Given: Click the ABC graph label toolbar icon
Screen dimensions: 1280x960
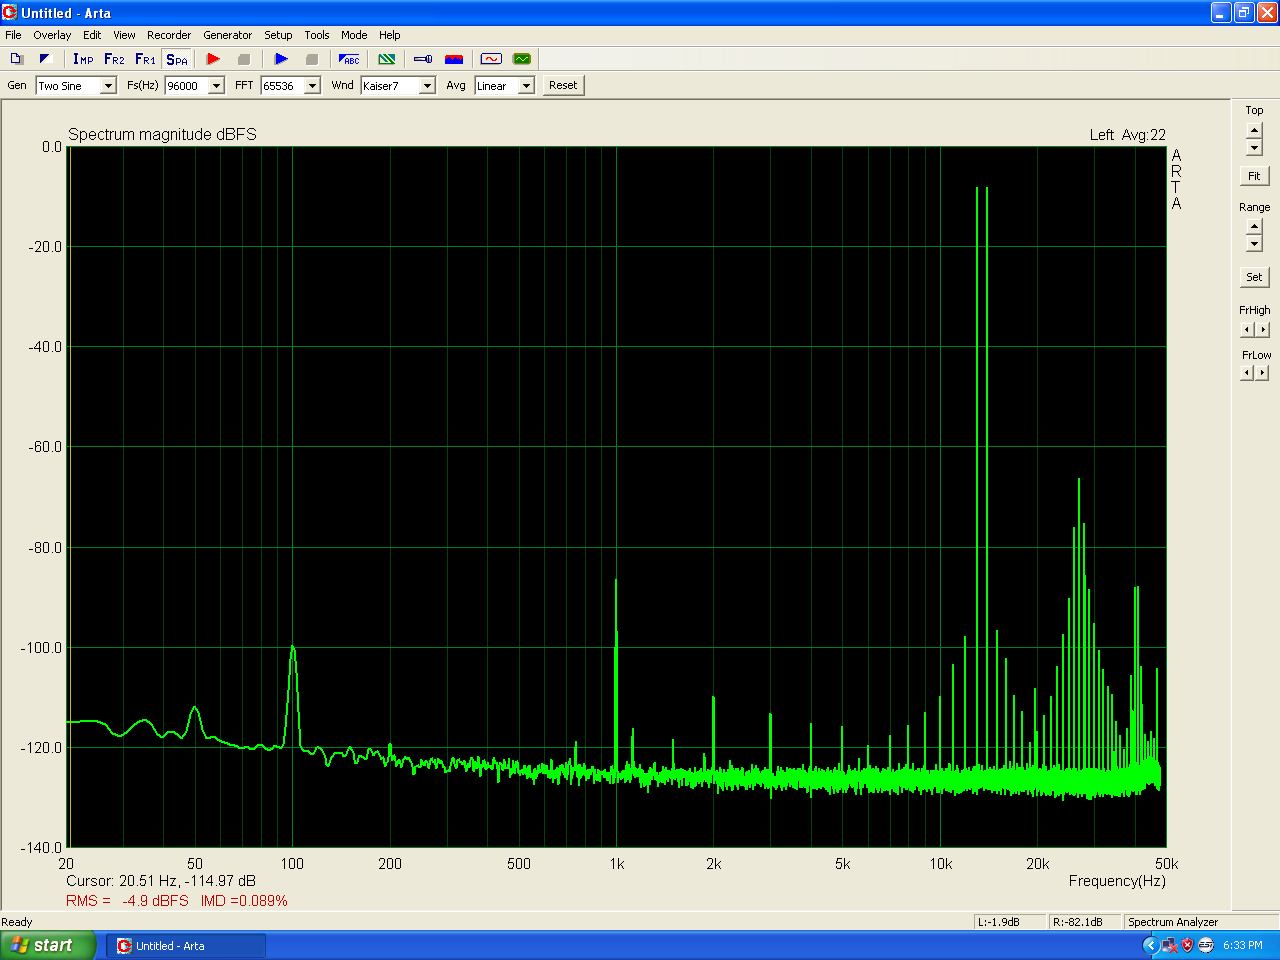Looking at the screenshot, I should click(349, 59).
